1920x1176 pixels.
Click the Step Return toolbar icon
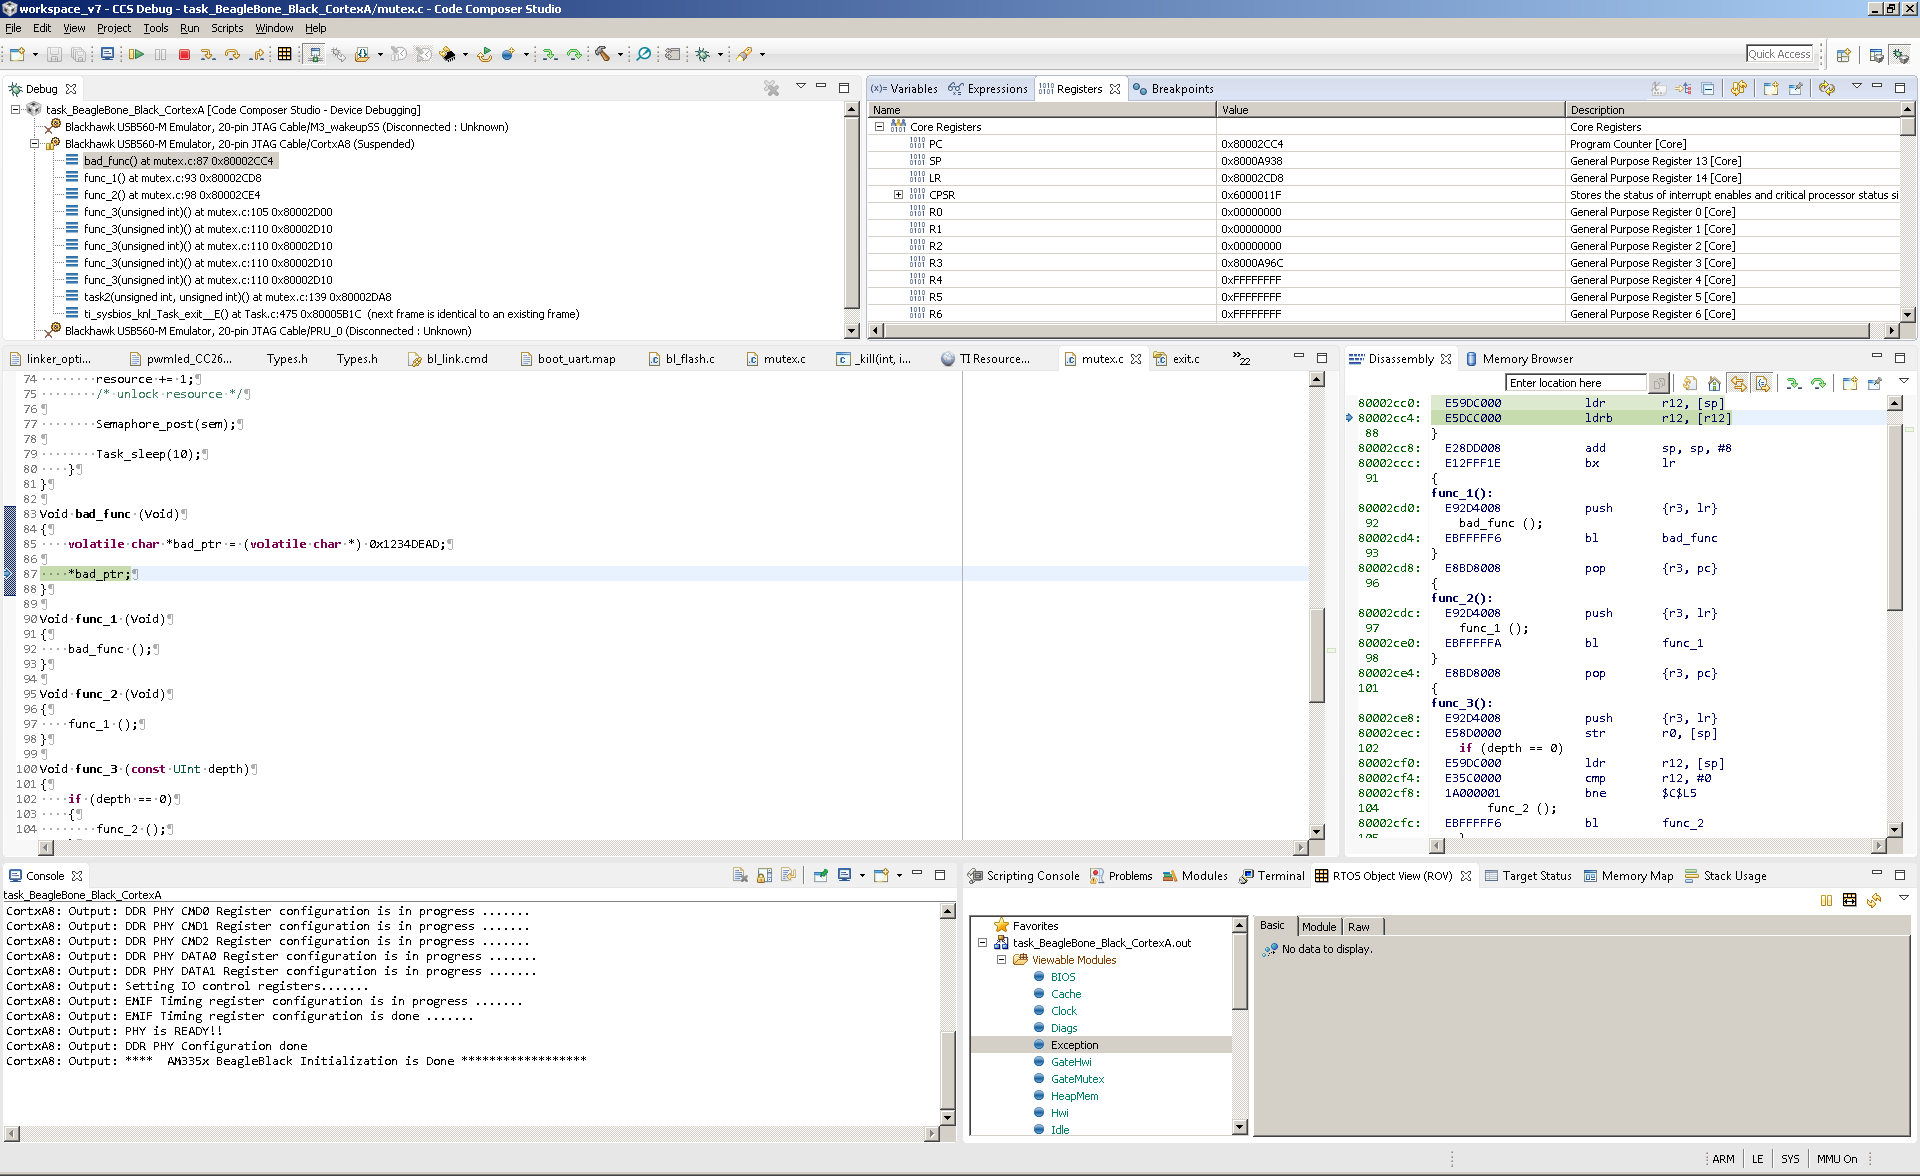(x=257, y=54)
